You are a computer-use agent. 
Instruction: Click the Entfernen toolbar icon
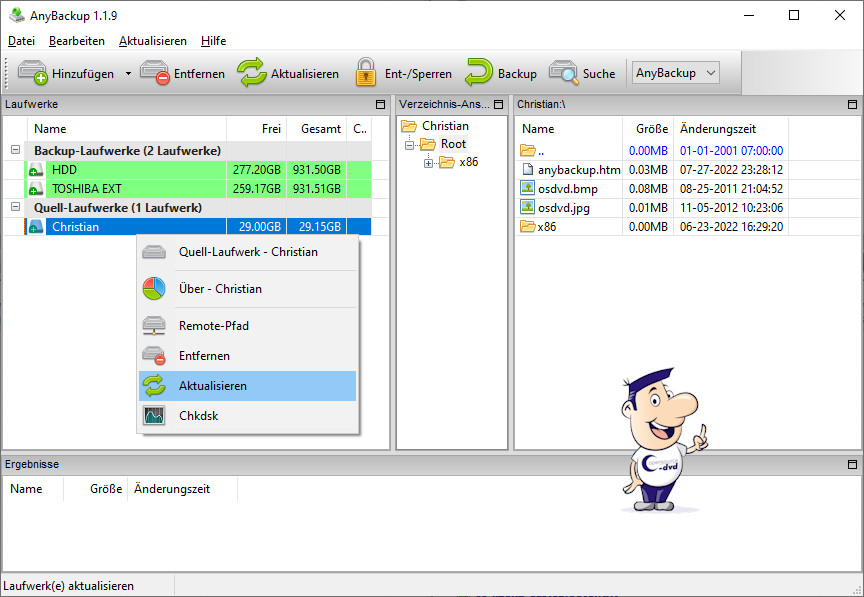click(x=155, y=73)
